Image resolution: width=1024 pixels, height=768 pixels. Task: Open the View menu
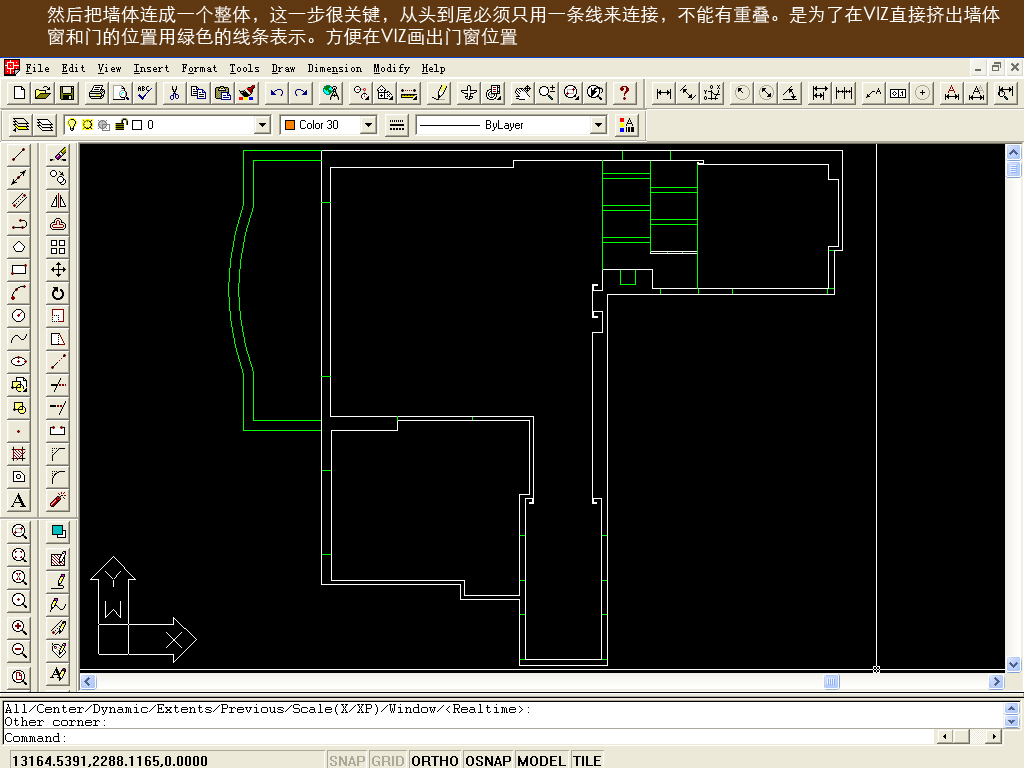[109, 69]
